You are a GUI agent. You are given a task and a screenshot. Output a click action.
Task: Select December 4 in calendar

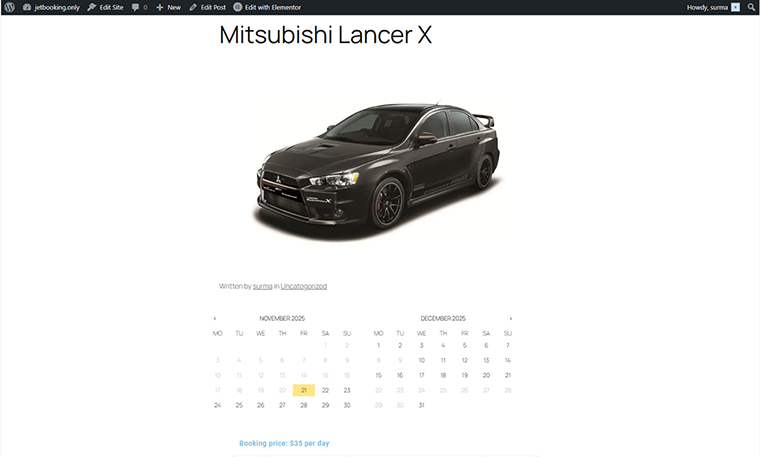(x=443, y=346)
